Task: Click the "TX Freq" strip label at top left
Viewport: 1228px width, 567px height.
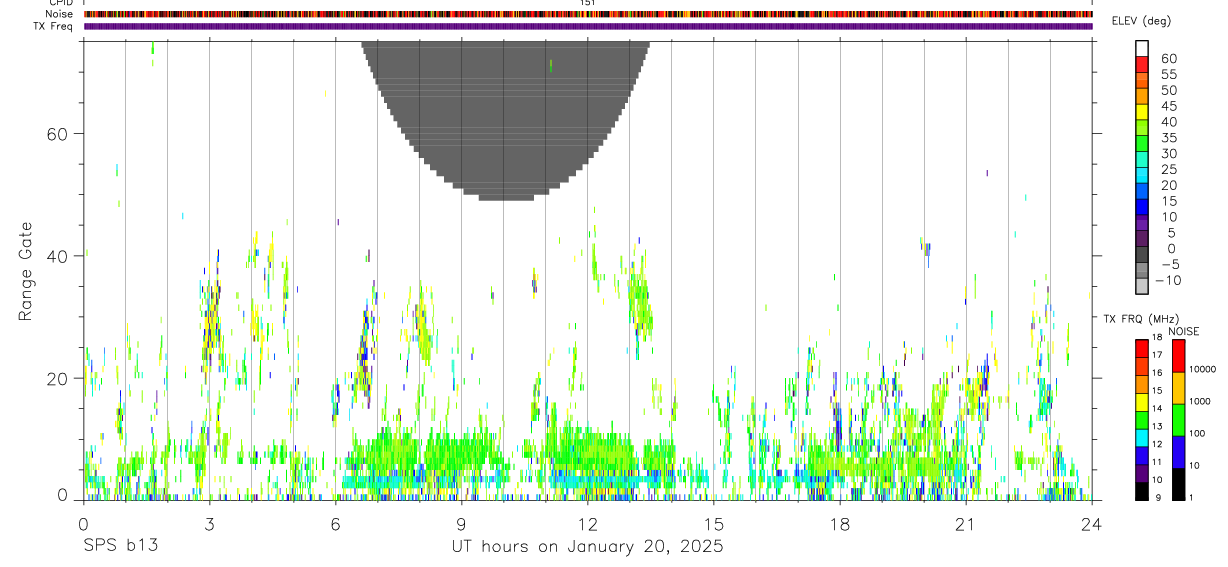Action: coord(53,26)
